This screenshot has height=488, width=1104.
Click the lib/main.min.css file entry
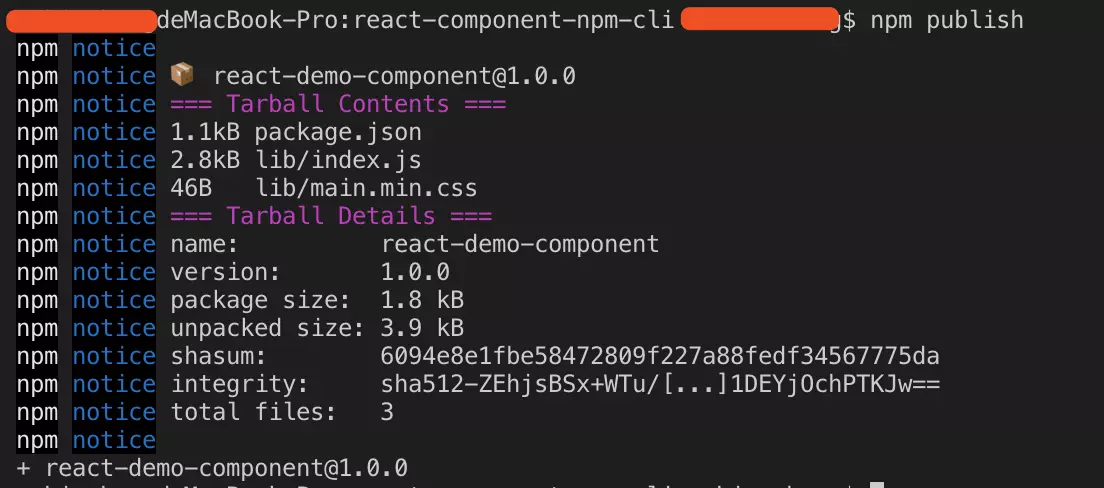(366, 188)
